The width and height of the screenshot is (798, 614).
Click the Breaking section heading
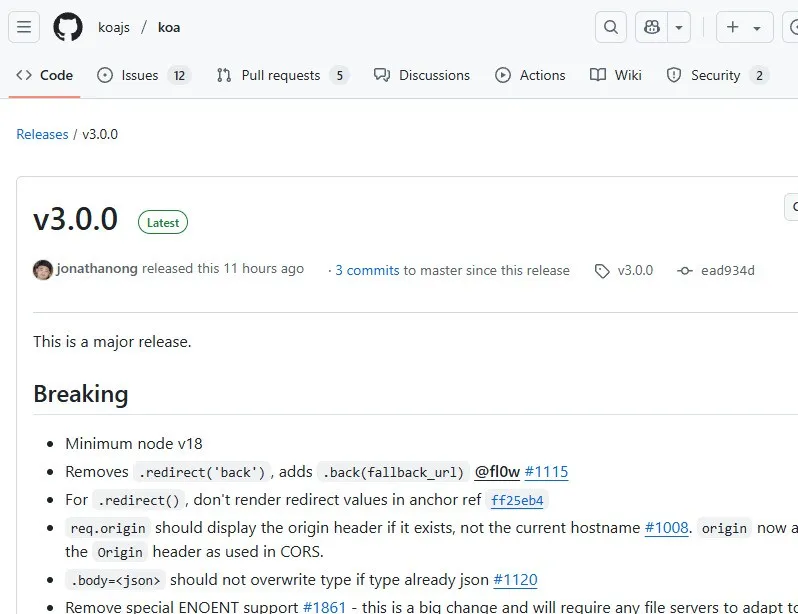pos(81,394)
